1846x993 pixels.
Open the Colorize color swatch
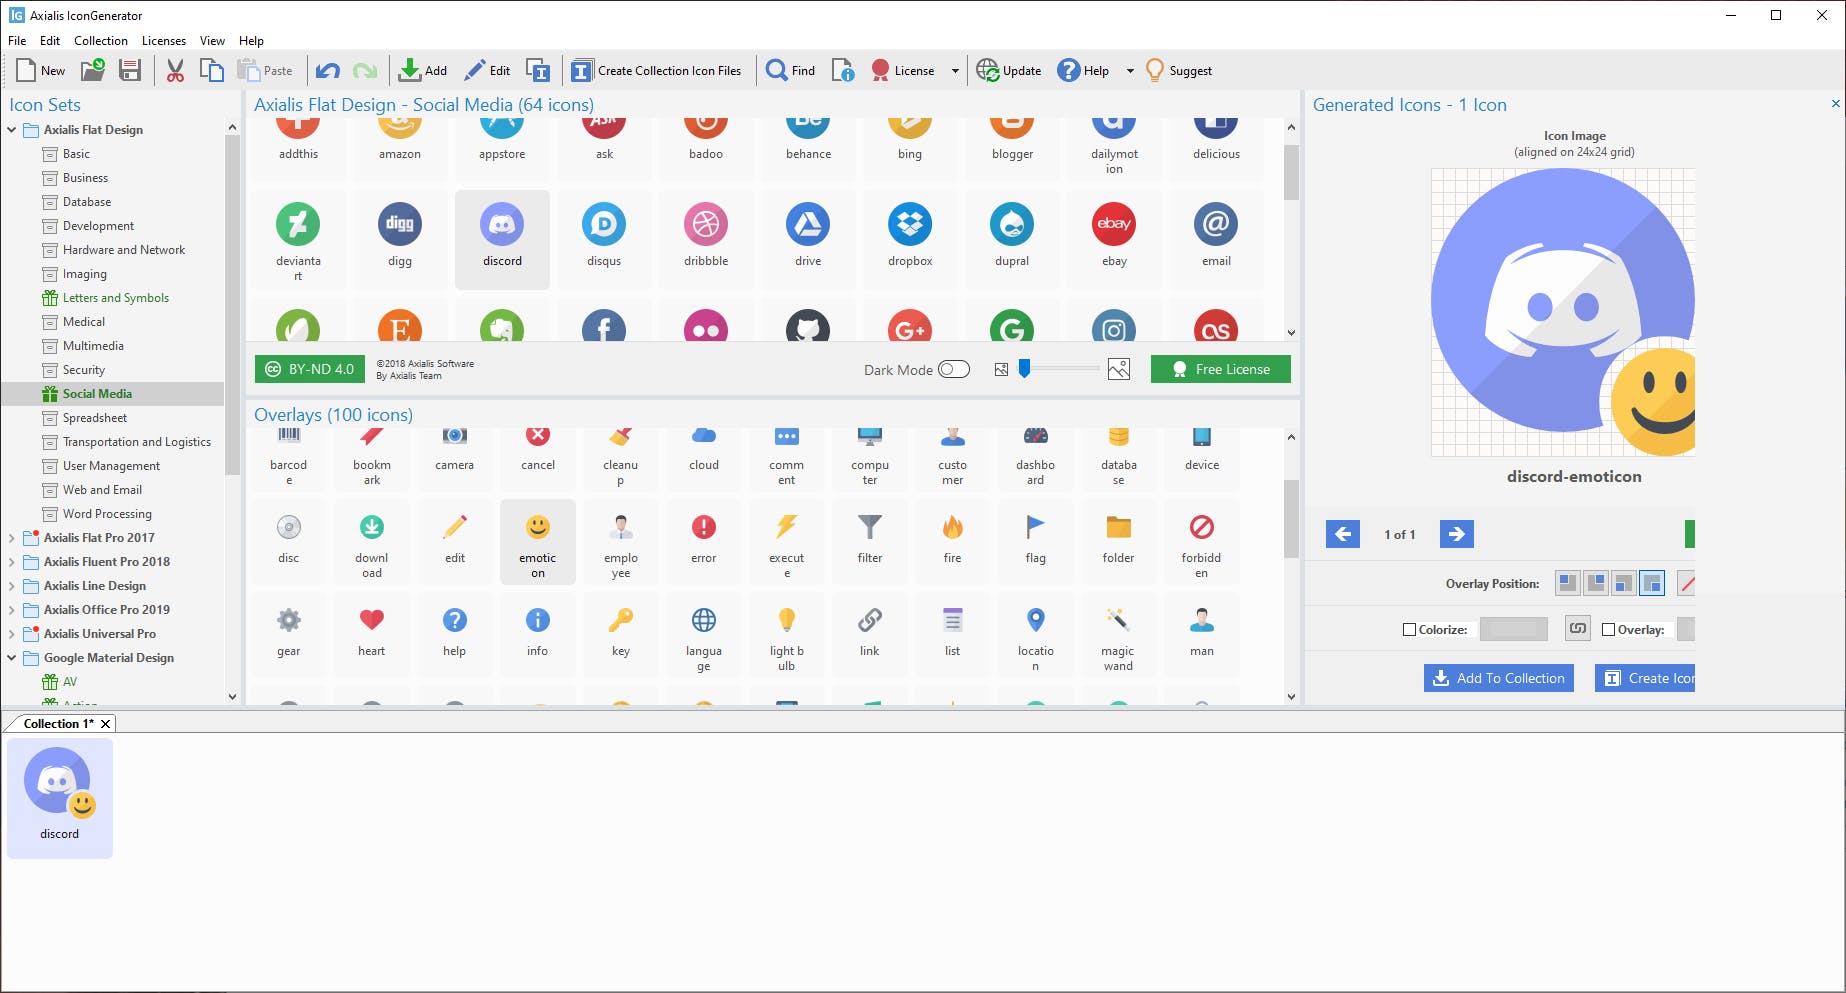tap(1514, 629)
